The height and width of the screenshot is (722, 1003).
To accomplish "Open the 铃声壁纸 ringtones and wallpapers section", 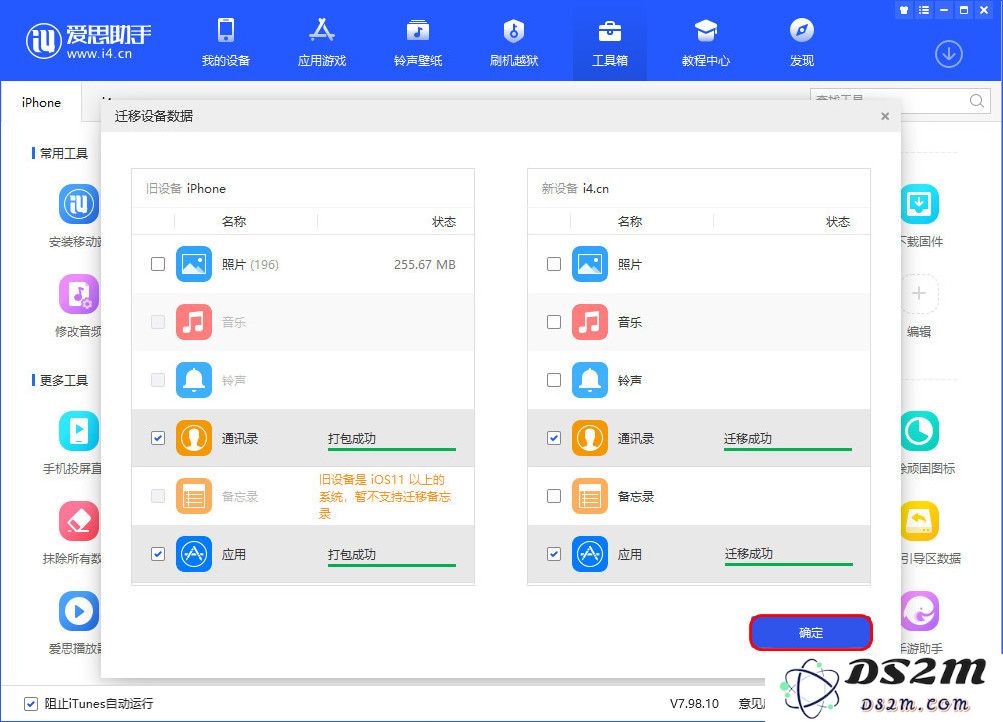I will (418, 42).
